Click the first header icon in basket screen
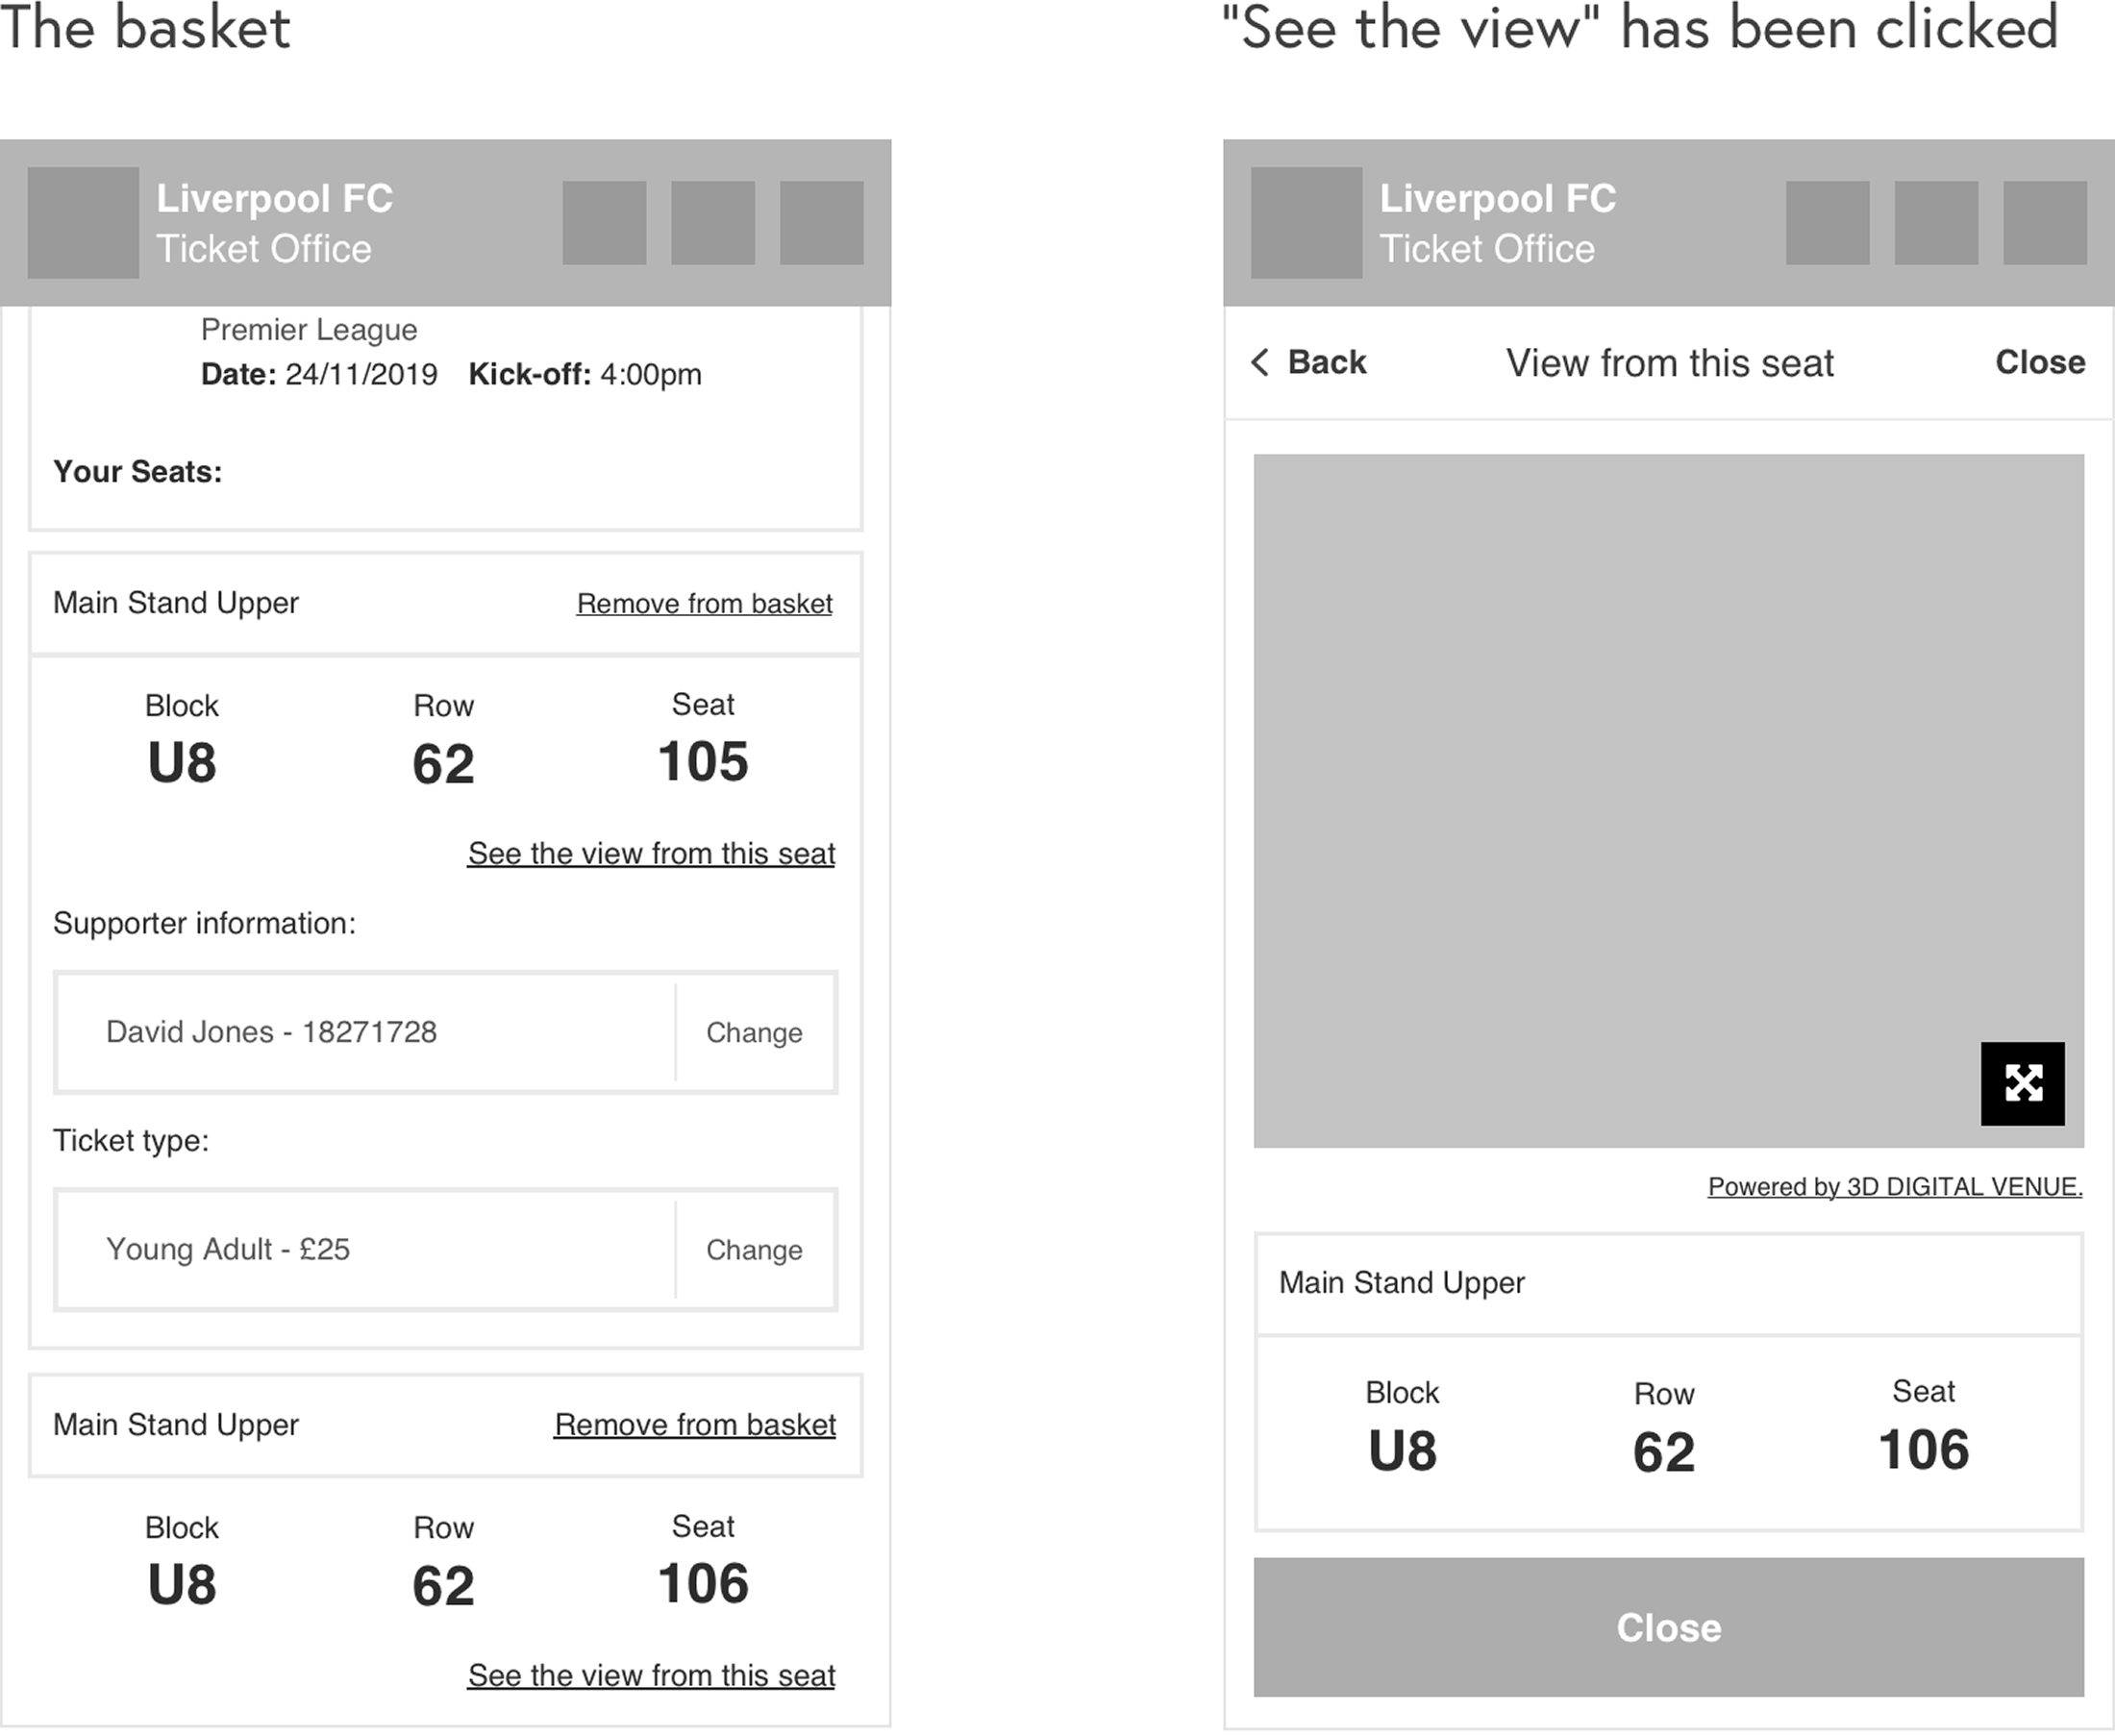Image resolution: width=2115 pixels, height=1736 pixels. [x=604, y=222]
